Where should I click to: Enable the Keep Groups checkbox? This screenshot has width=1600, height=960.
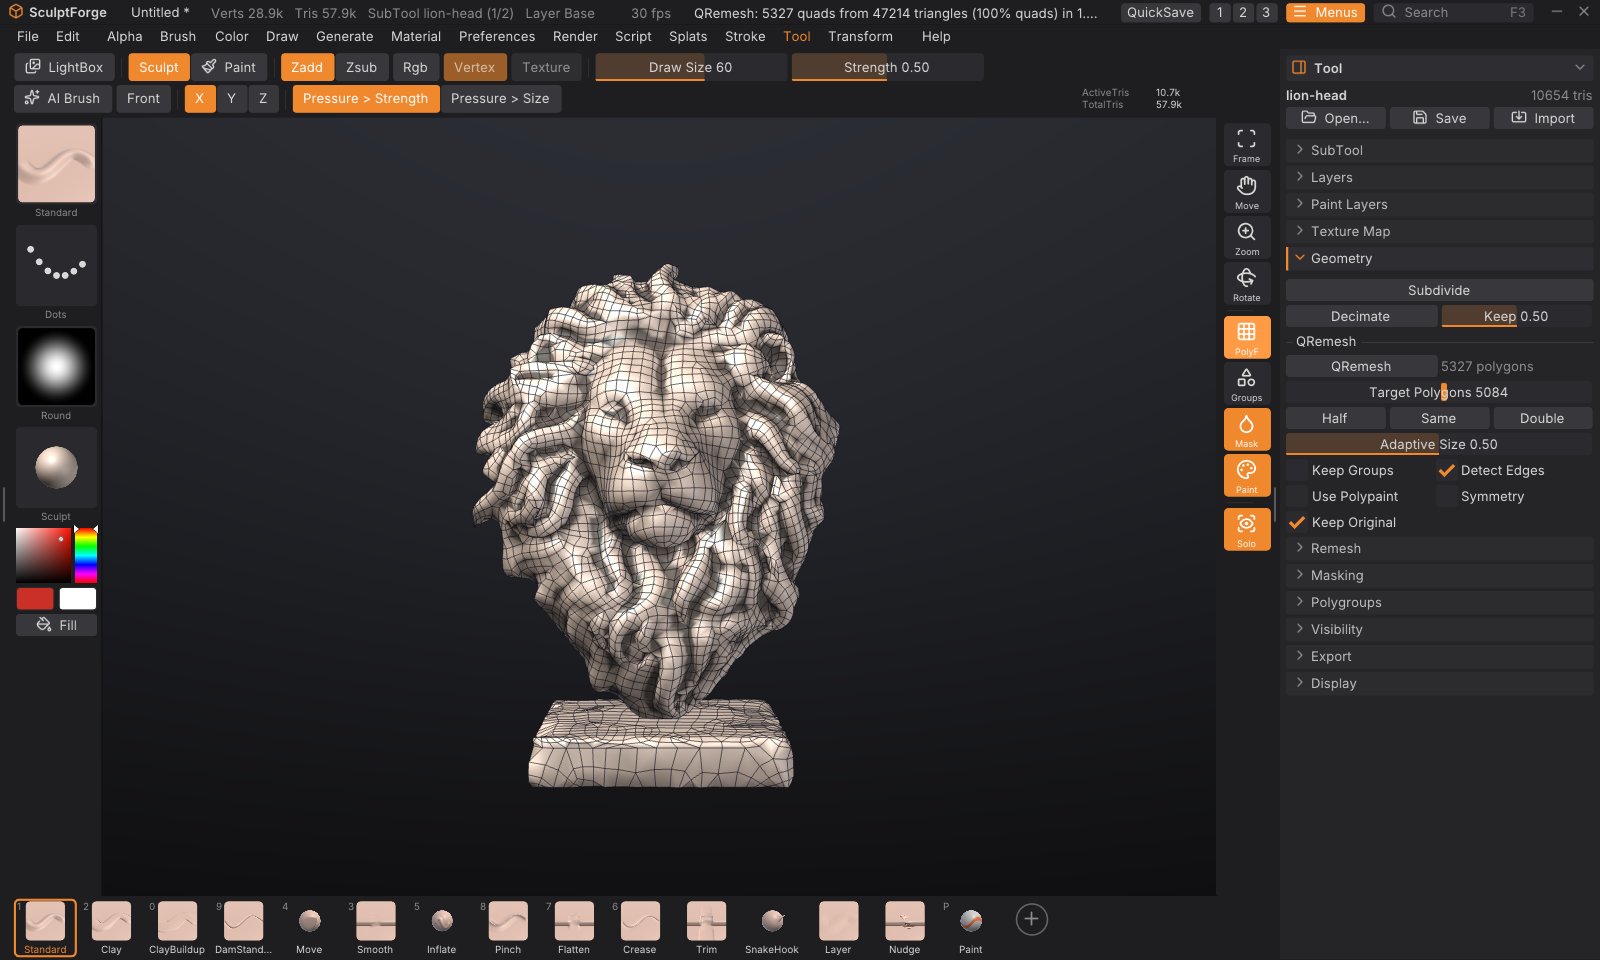[x=1341, y=470]
